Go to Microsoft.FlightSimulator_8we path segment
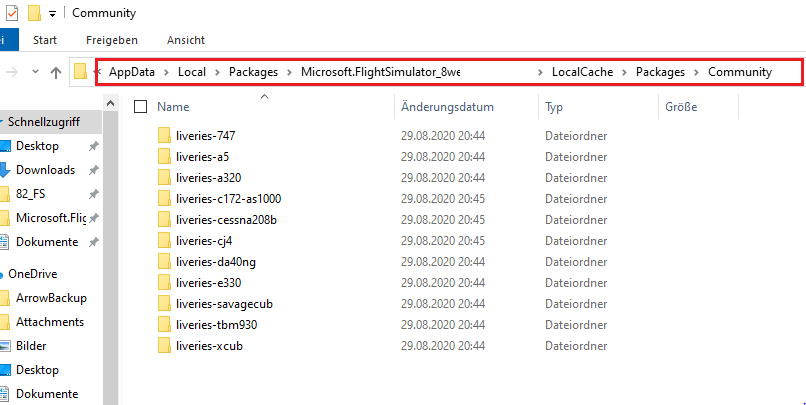Screen dimensions: 806x405 click(x=380, y=72)
